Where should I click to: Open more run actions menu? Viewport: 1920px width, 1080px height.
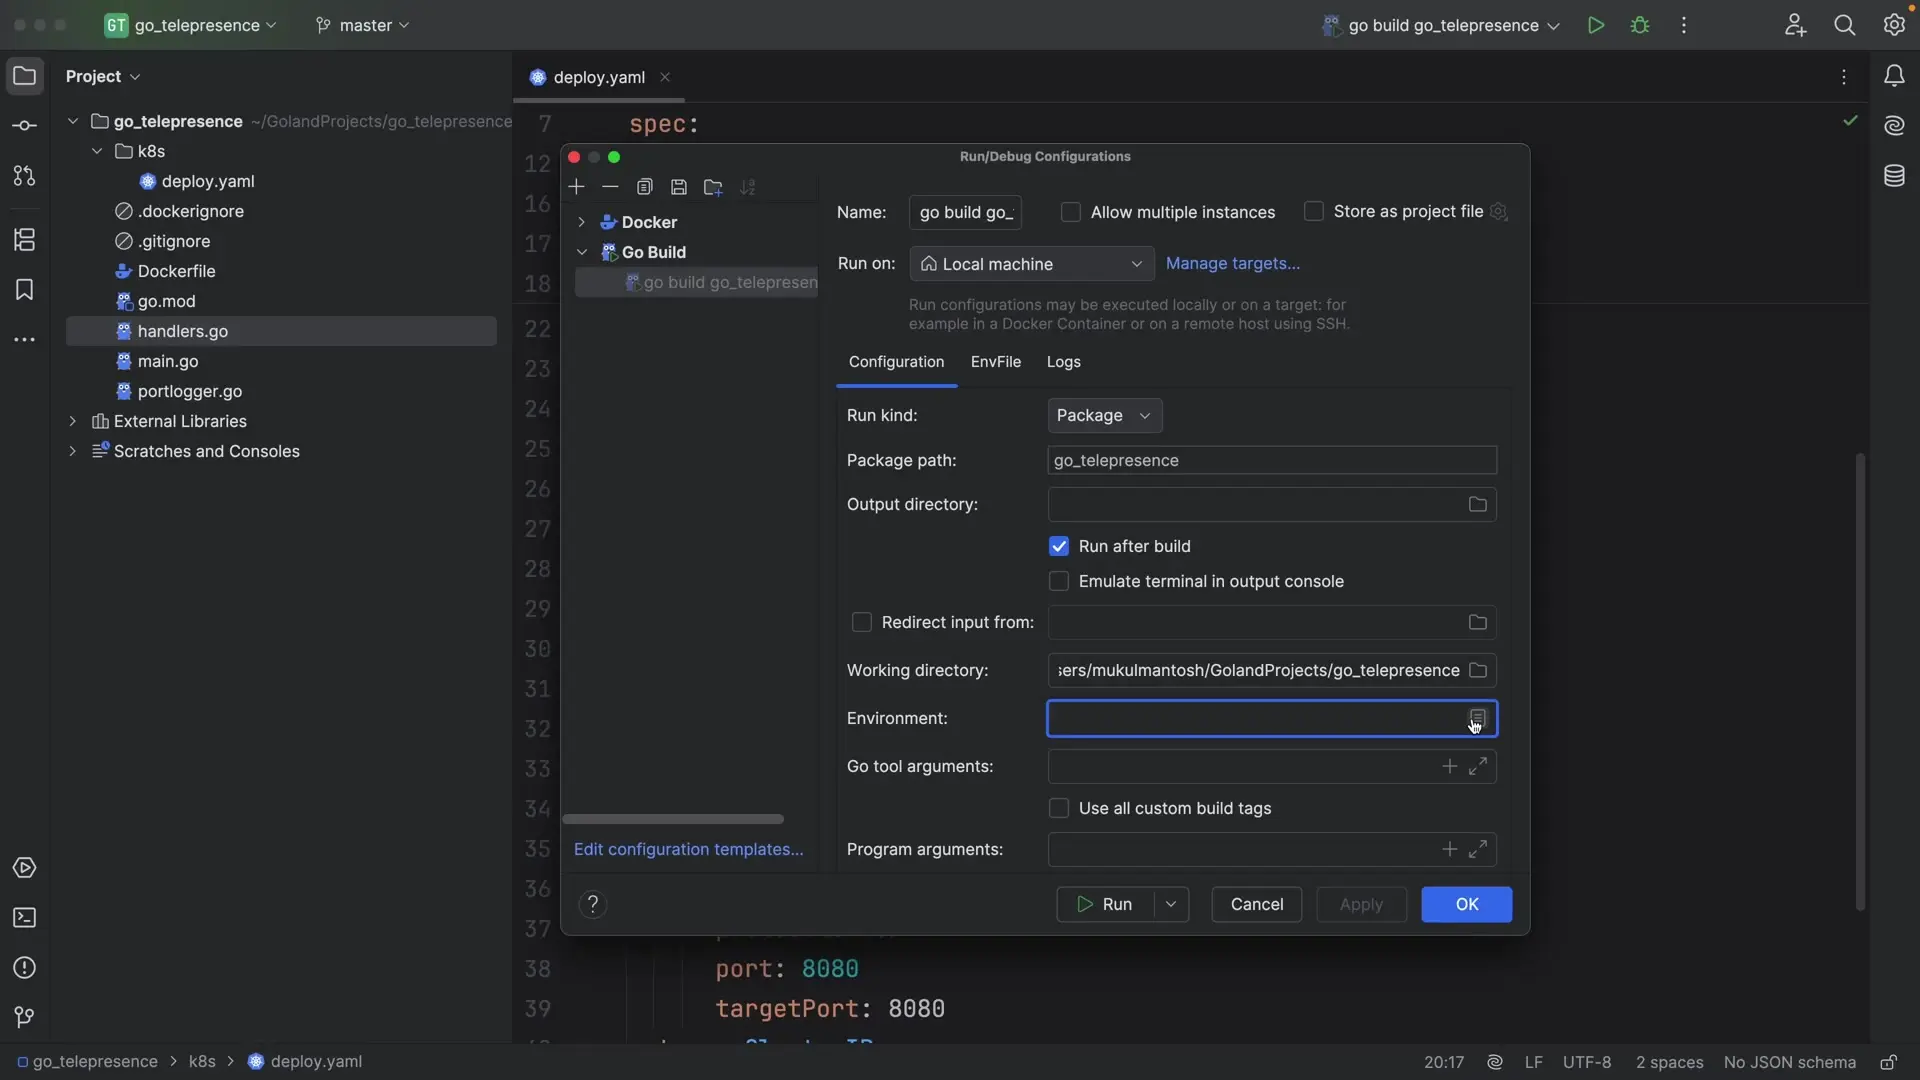click(1684, 26)
